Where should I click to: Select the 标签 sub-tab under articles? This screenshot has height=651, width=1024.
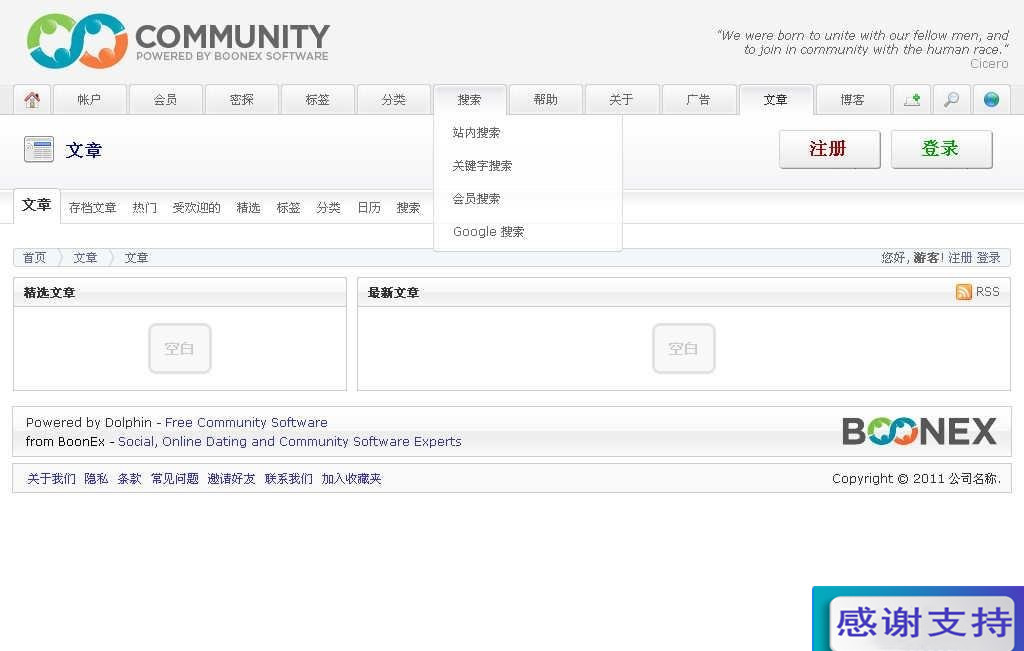(x=288, y=208)
